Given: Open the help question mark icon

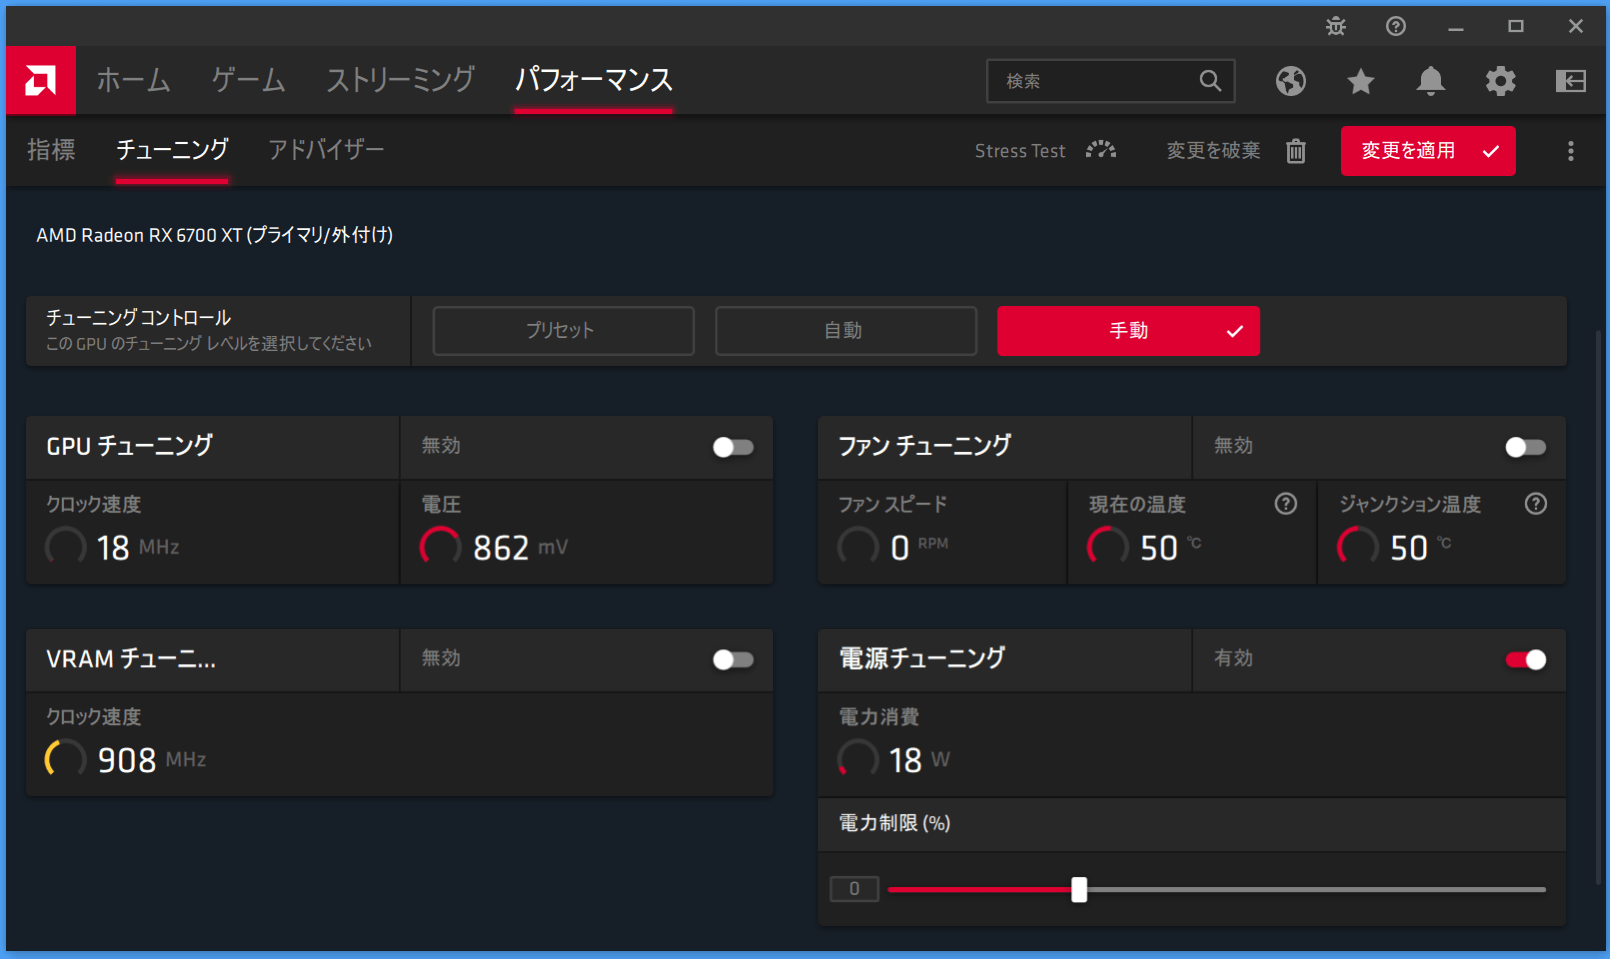Looking at the screenshot, I should 1396,27.
